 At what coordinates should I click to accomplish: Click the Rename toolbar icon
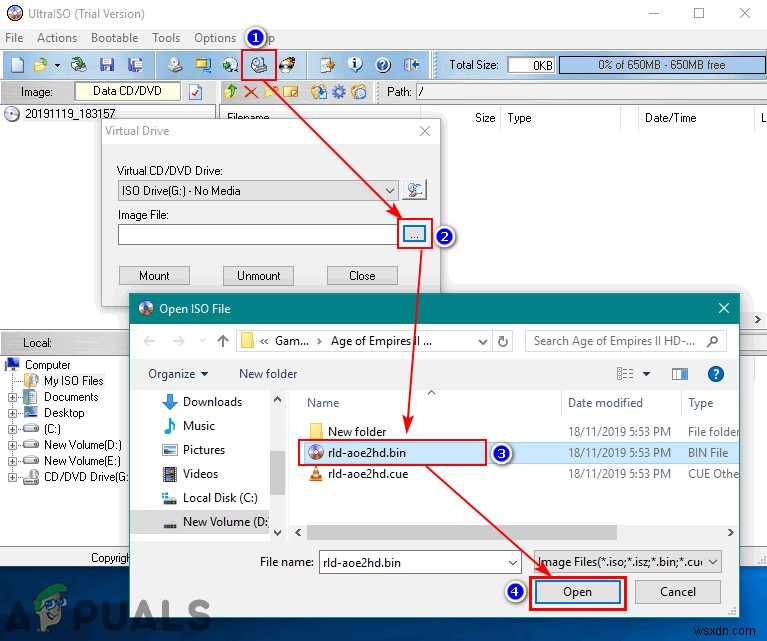click(x=291, y=92)
